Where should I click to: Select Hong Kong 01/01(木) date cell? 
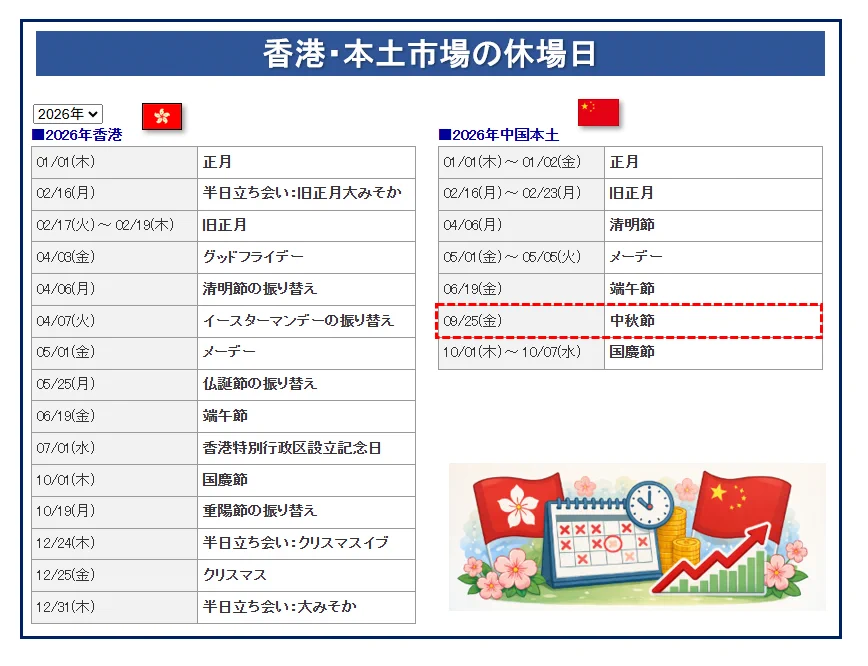[x=115, y=162]
